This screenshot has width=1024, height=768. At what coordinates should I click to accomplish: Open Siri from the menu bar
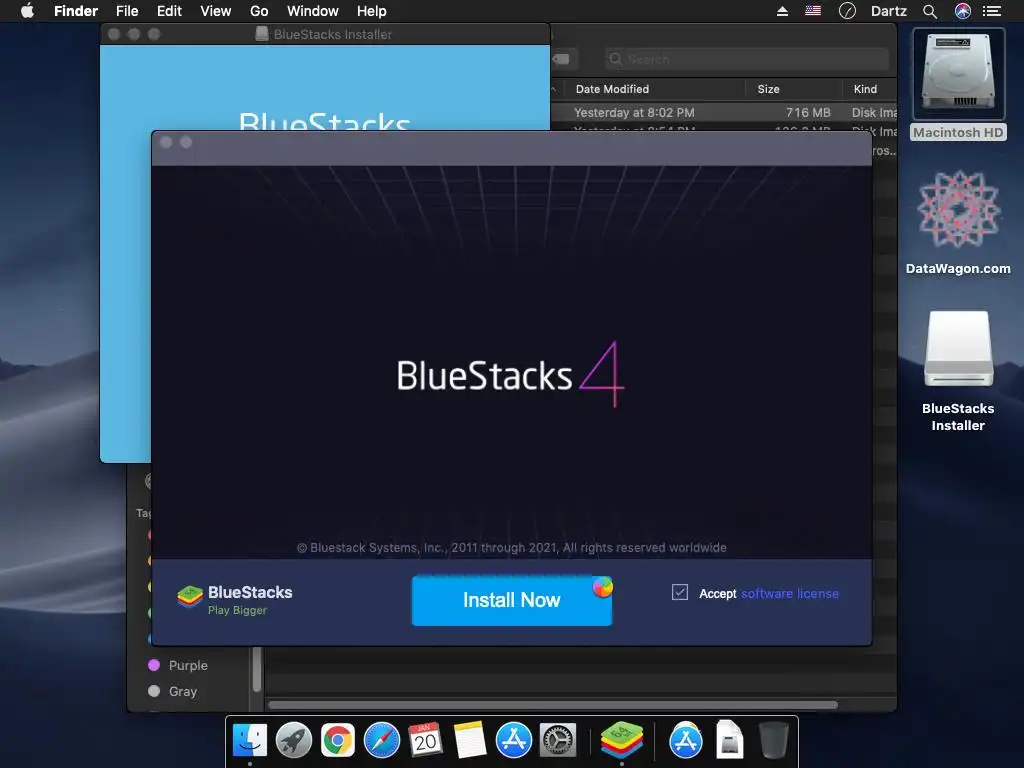click(963, 11)
